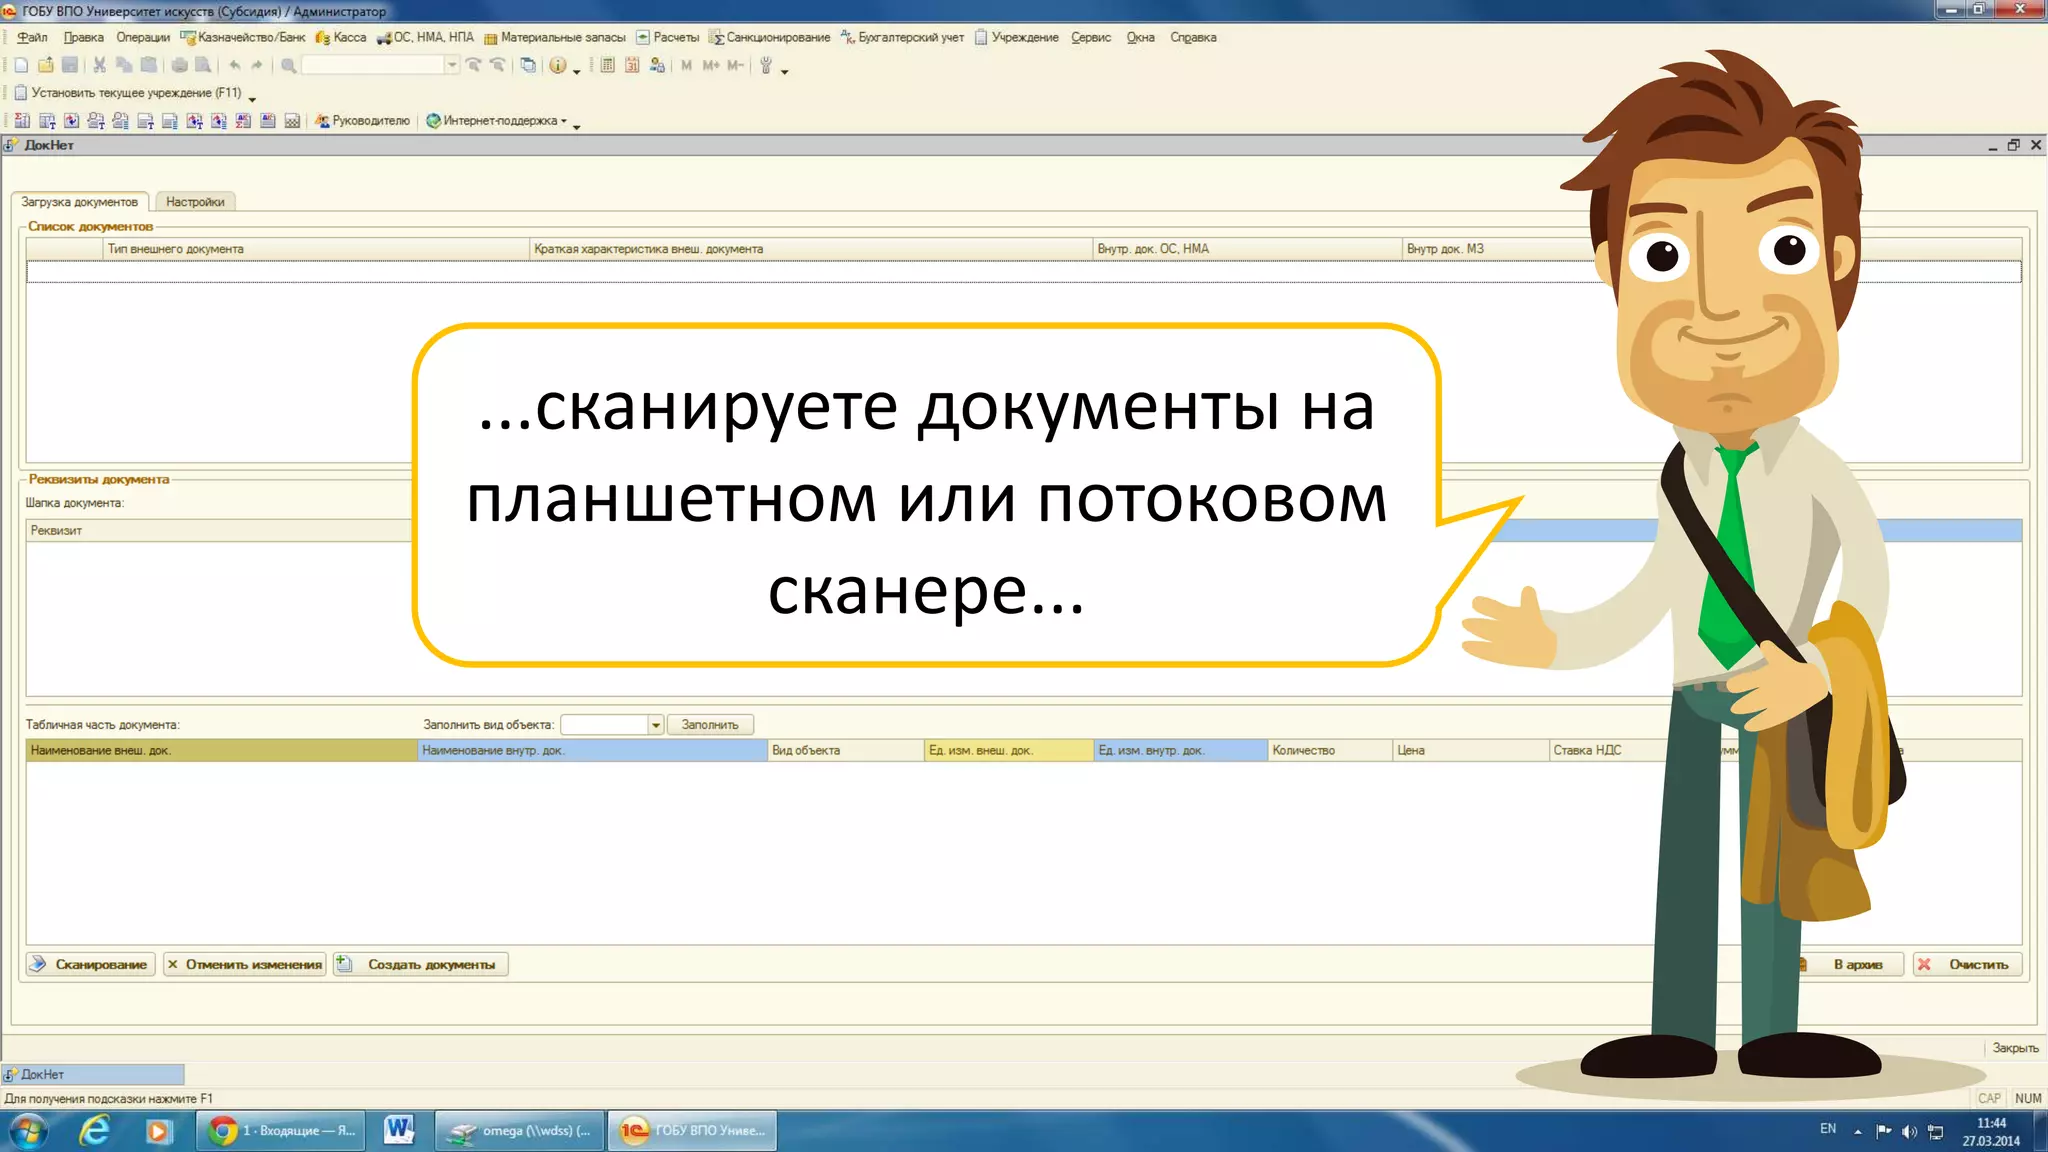Click the Cut scissors icon
This screenshot has height=1152, width=2048.
click(x=99, y=65)
